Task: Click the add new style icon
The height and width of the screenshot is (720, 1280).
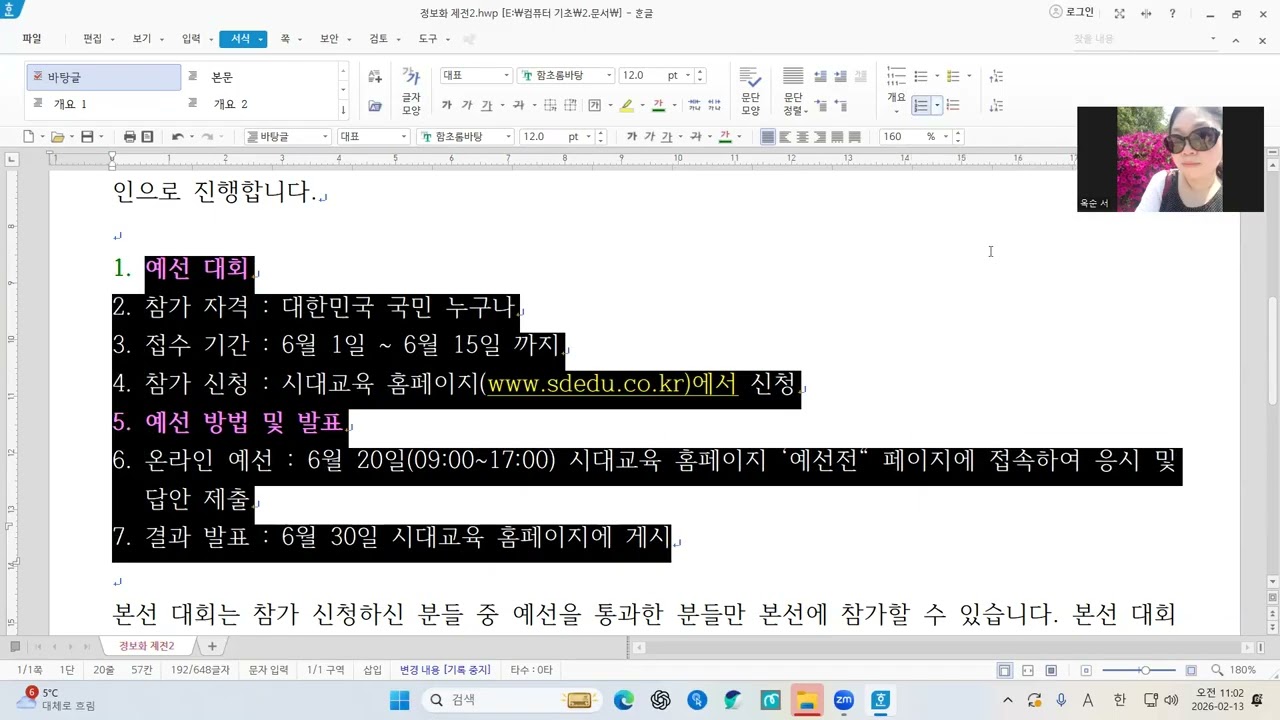Action: [x=375, y=76]
